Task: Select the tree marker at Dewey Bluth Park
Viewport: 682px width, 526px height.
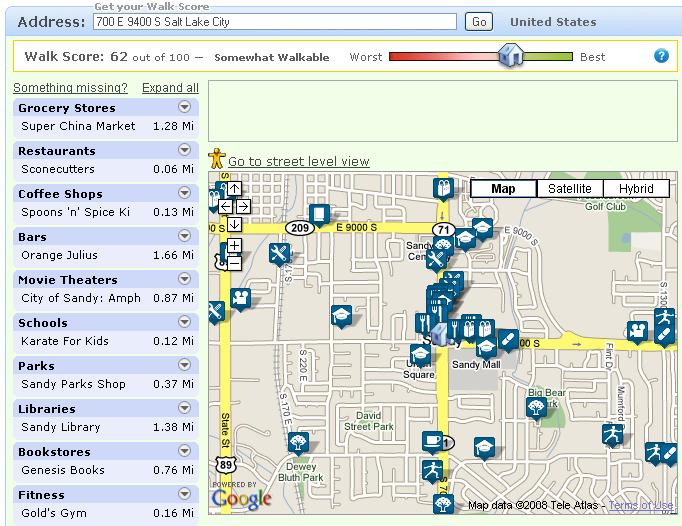Action: (298, 443)
